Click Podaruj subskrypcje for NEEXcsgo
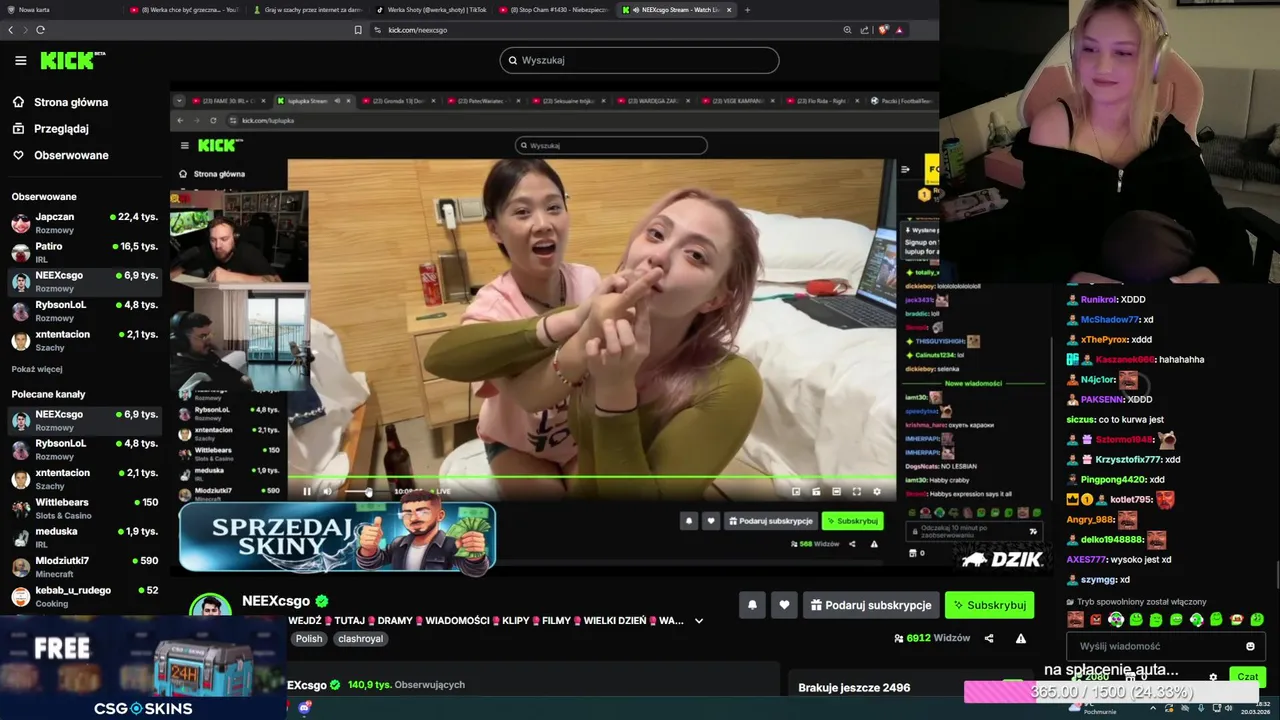This screenshot has width=1280, height=720. 870,605
